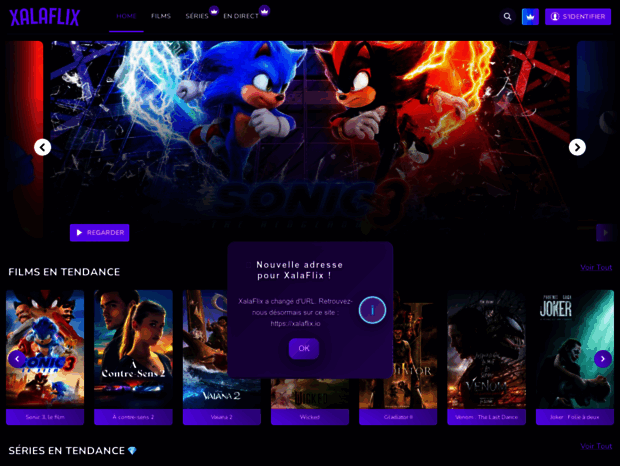Click the 'Gladiator II' title label
The height and width of the screenshot is (466, 620).
point(398,417)
